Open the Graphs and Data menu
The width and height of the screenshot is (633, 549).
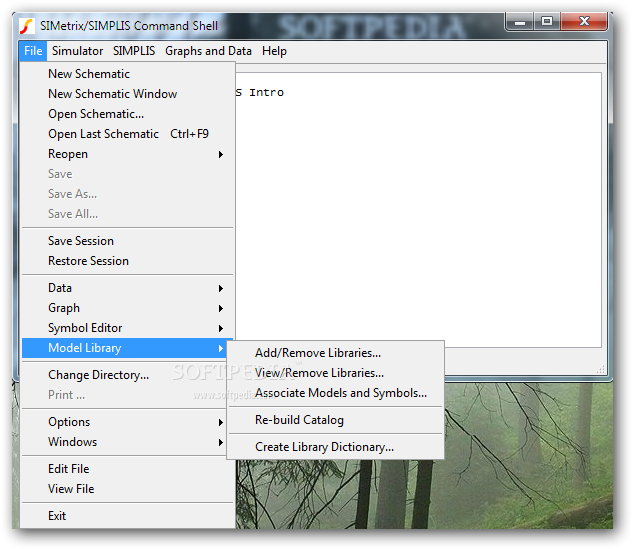tap(208, 51)
